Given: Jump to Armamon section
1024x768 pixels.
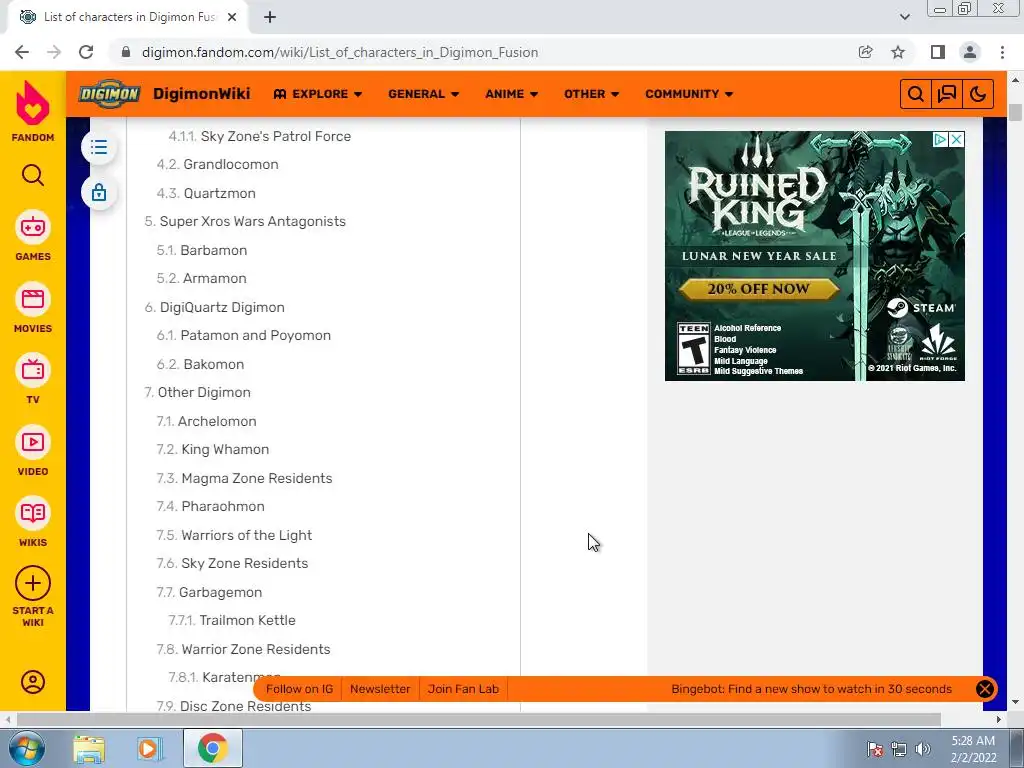Looking at the screenshot, I should point(214,278).
